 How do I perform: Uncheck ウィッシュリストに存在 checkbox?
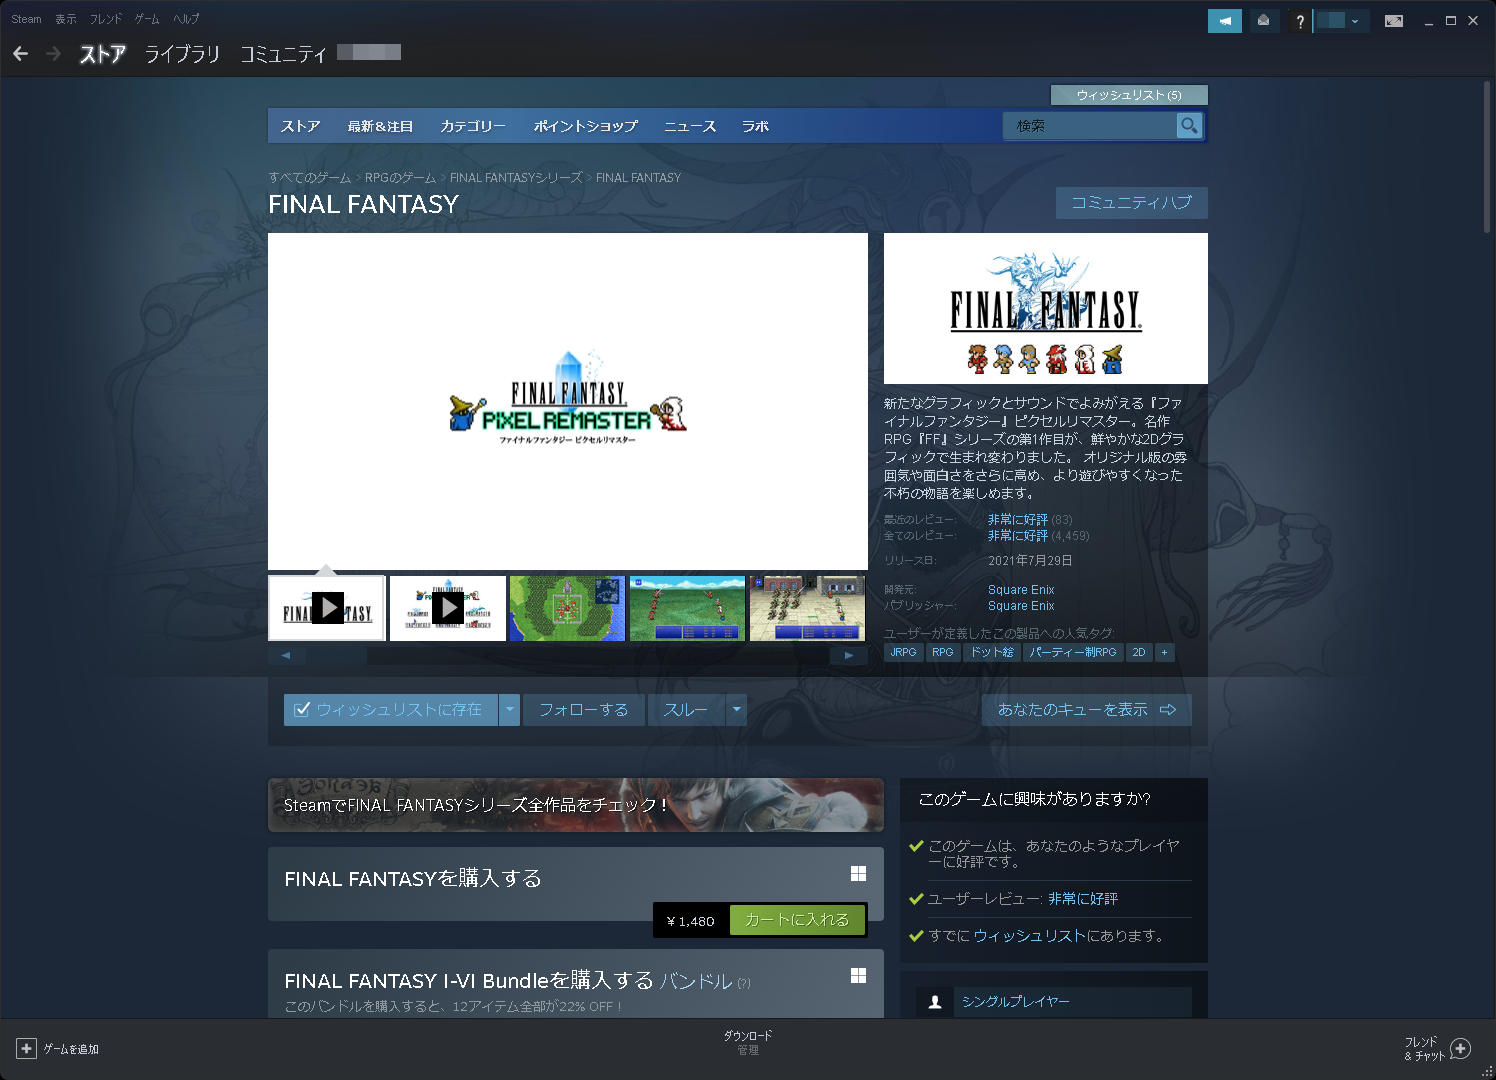pos(302,709)
